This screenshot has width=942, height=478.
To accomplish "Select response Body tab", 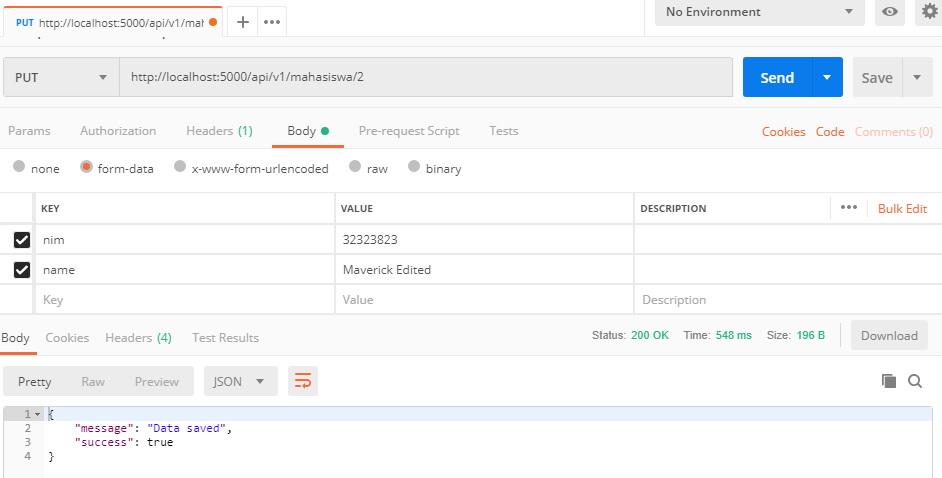I will [x=16, y=337].
